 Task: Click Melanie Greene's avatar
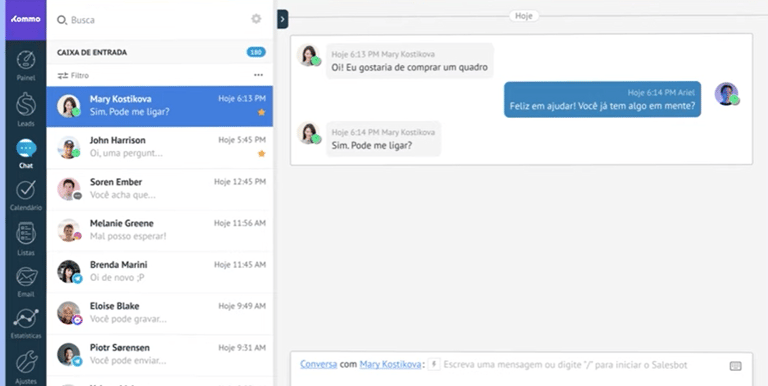tap(69, 230)
